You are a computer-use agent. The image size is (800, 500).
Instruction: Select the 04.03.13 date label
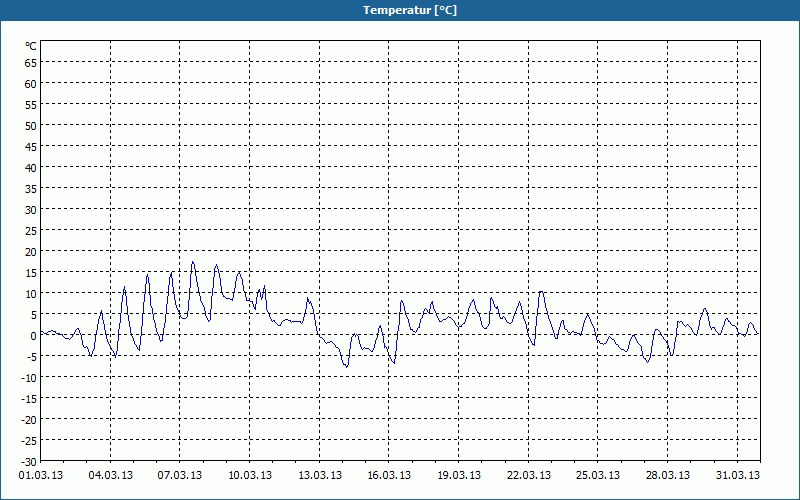110,476
